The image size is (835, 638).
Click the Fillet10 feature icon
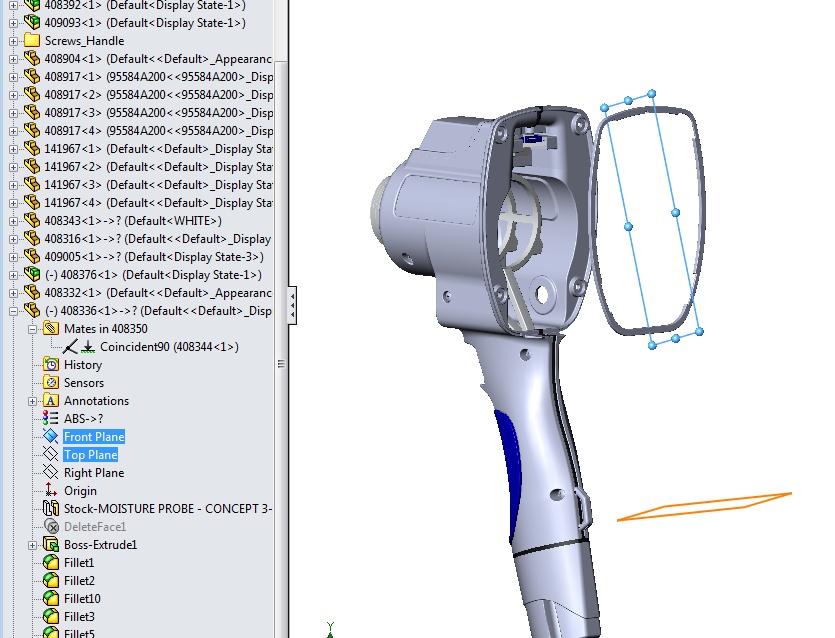point(51,599)
